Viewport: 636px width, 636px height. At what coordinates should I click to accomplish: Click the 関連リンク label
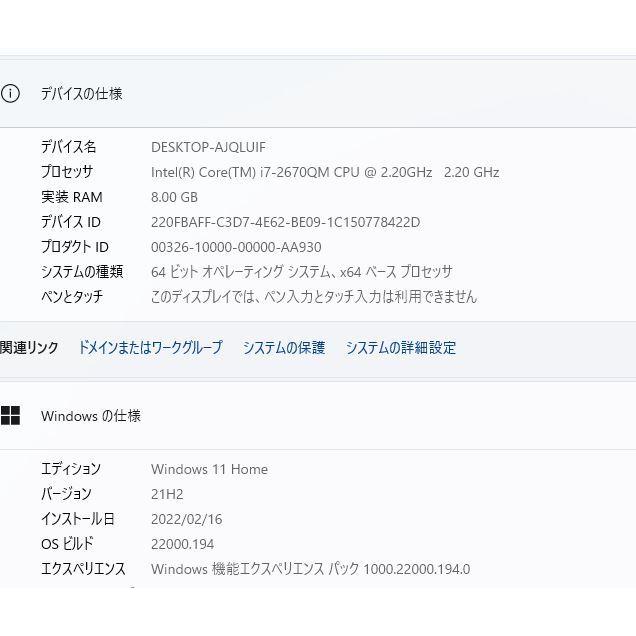[x=29, y=348]
